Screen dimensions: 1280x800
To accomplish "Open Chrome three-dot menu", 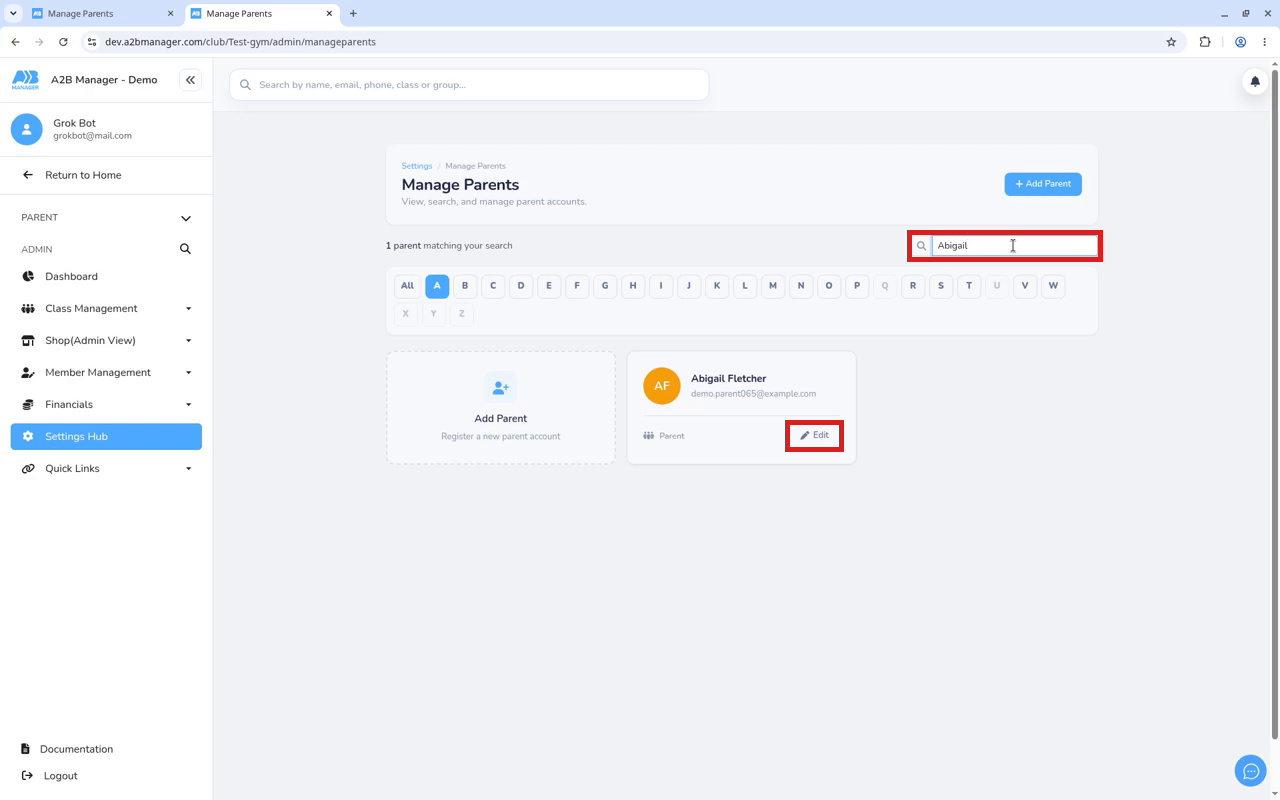I will (1265, 42).
